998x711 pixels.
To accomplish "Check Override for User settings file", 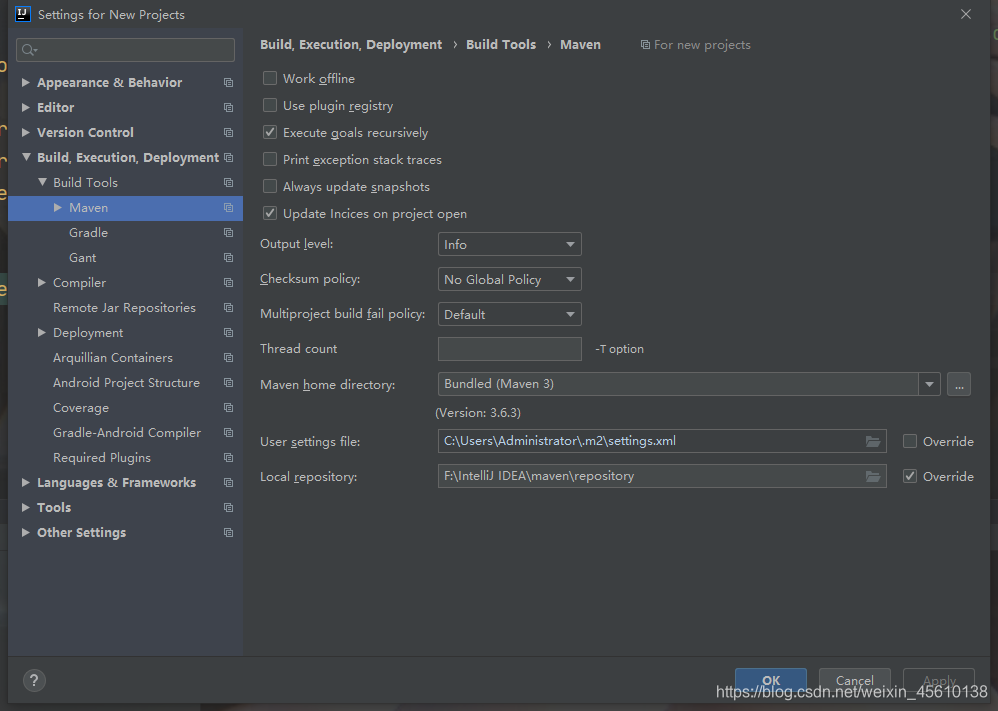I will (x=910, y=441).
